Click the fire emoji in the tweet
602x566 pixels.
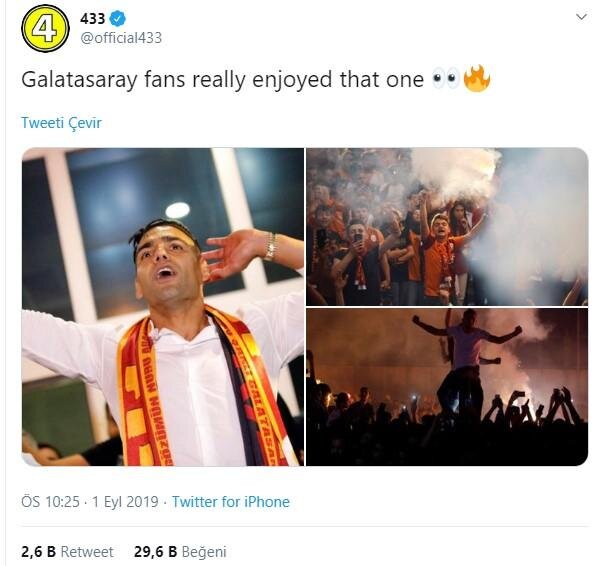click(x=477, y=80)
